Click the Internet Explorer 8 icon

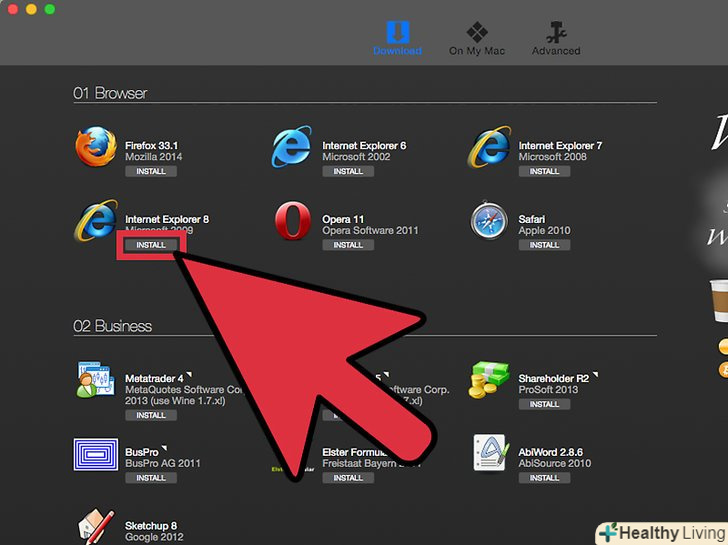pyautogui.click(x=96, y=221)
